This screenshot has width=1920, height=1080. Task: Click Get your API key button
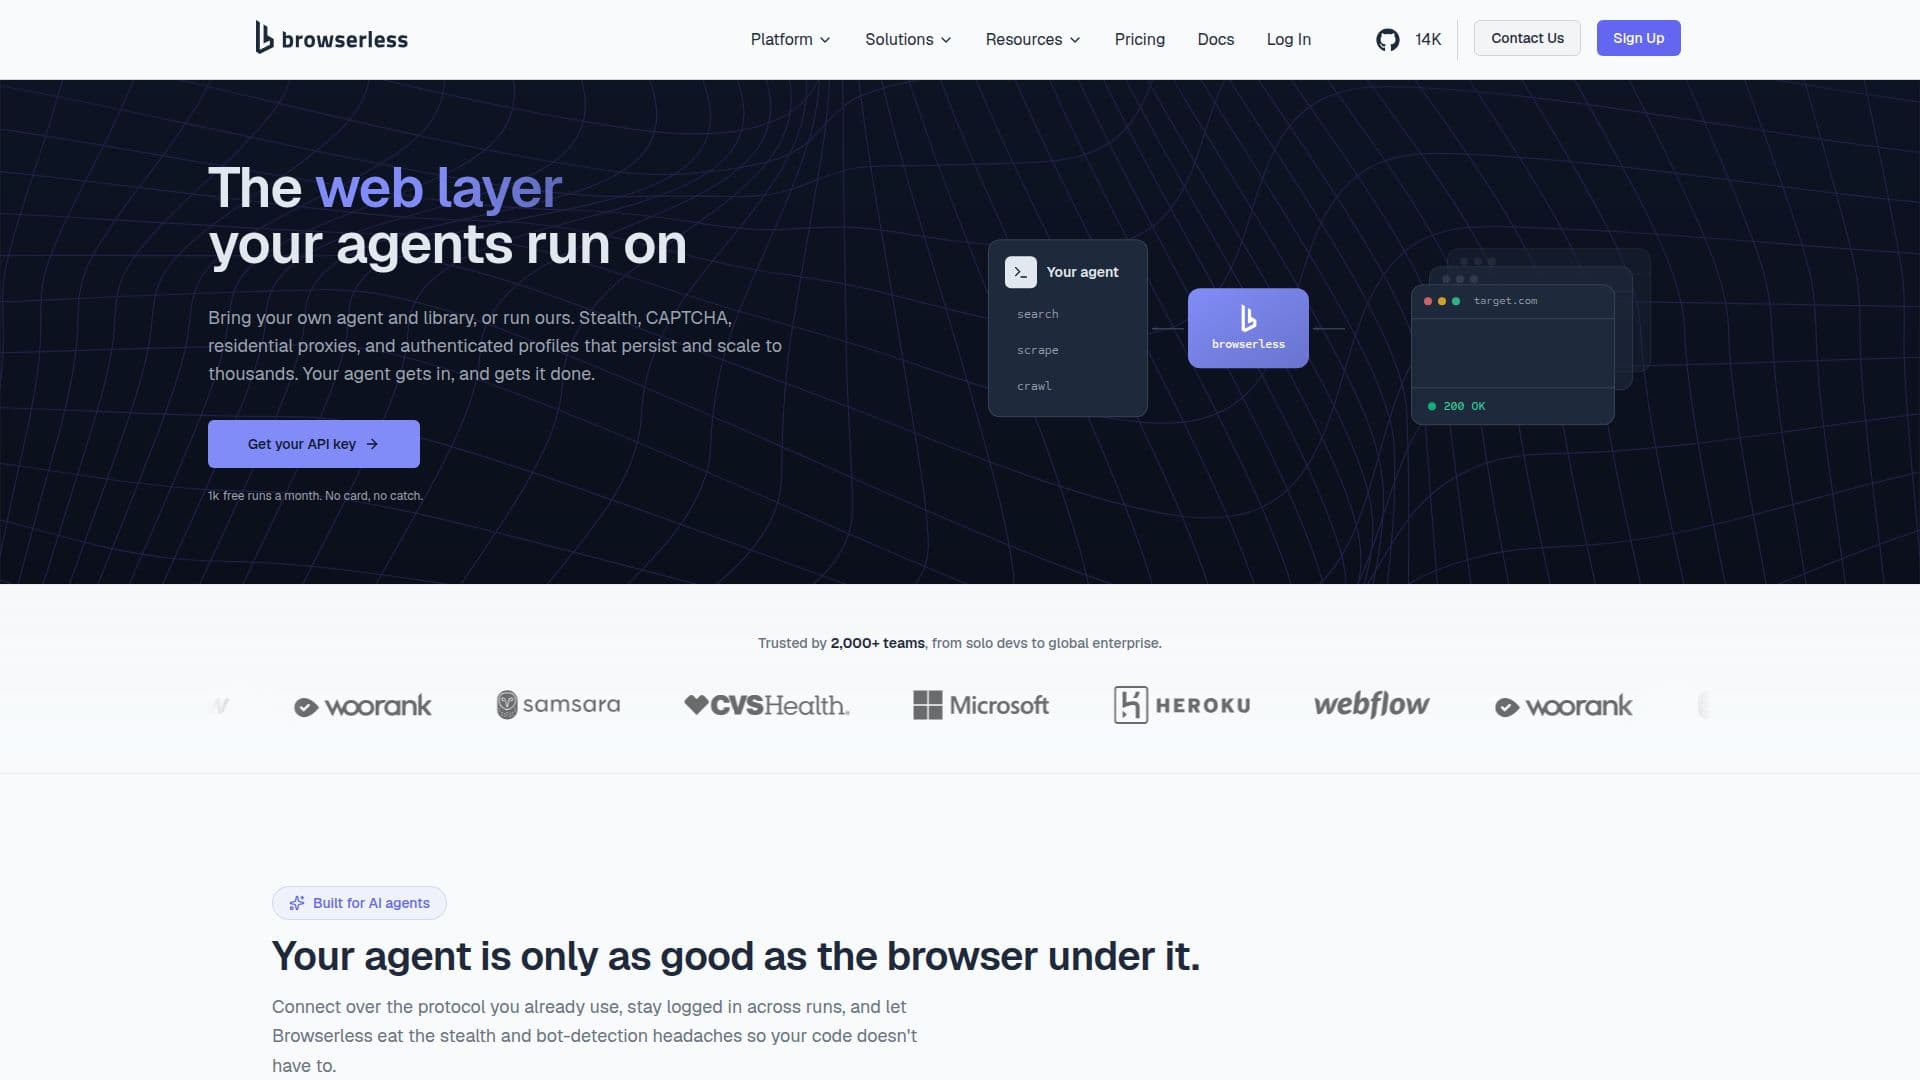(314, 444)
